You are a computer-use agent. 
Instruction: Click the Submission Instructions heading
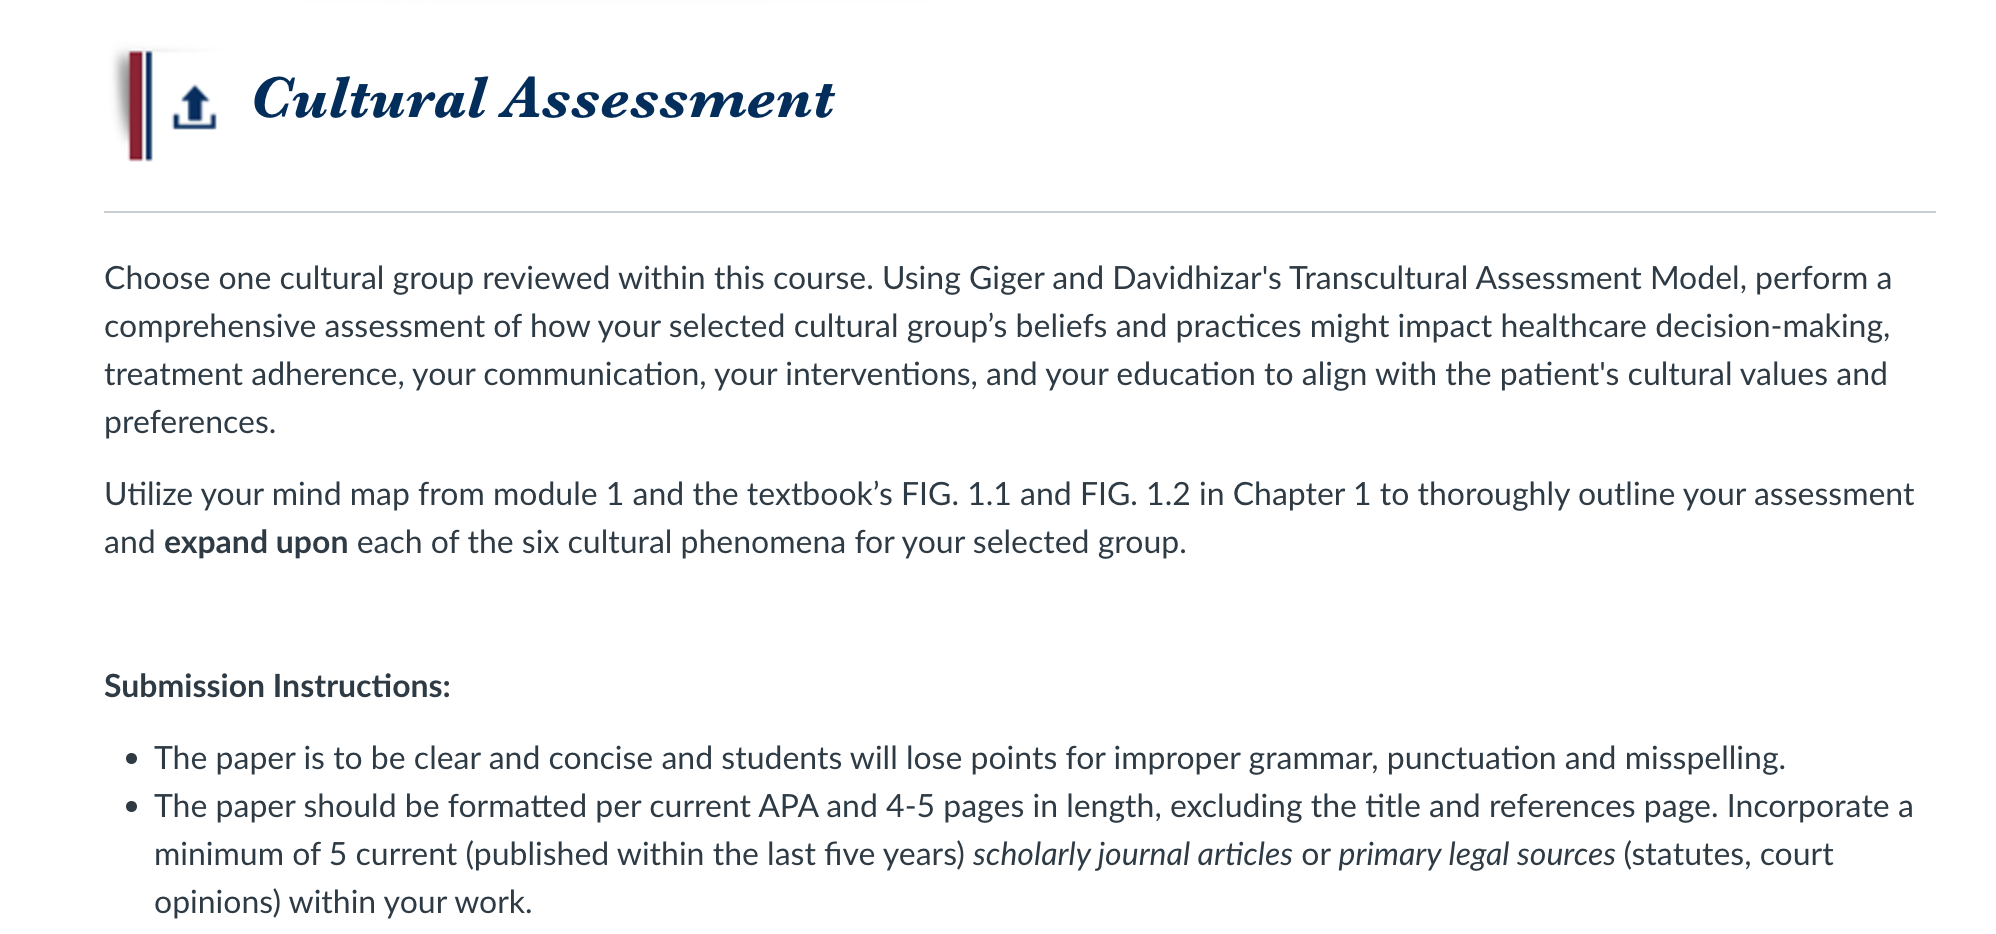(277, 686)
